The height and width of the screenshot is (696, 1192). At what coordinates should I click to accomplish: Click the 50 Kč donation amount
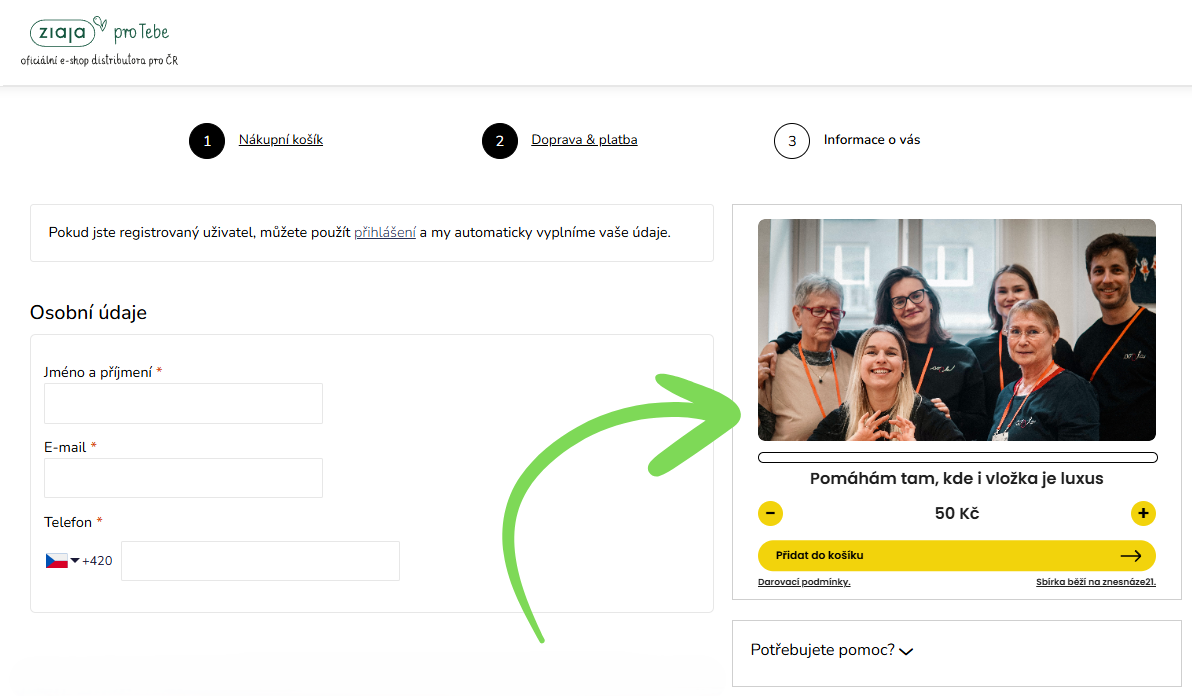pos(956,514)
